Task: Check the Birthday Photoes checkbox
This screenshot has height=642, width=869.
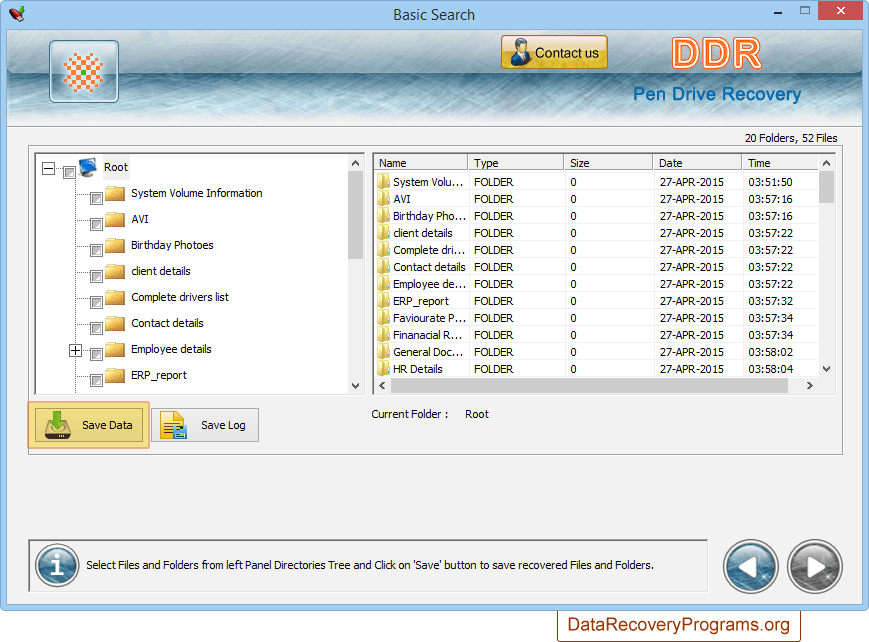Action: tap(96, 251)
